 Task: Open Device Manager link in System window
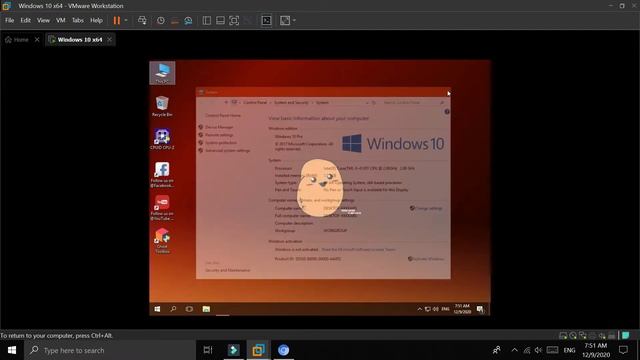pyautogui.click(x=219, y=127)
